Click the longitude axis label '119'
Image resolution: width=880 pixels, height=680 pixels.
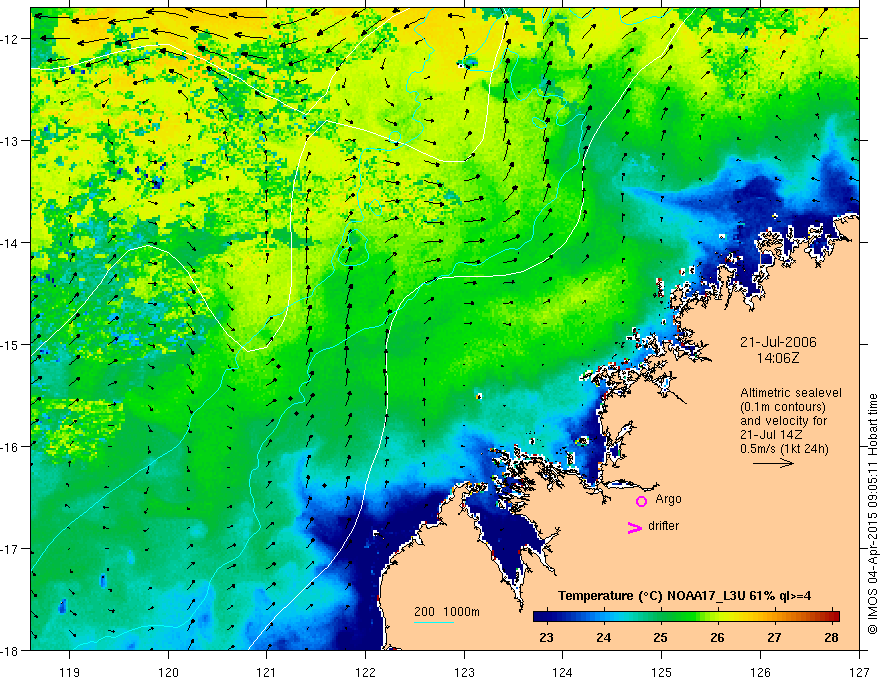pyautogui.click(x=70, y=672)
